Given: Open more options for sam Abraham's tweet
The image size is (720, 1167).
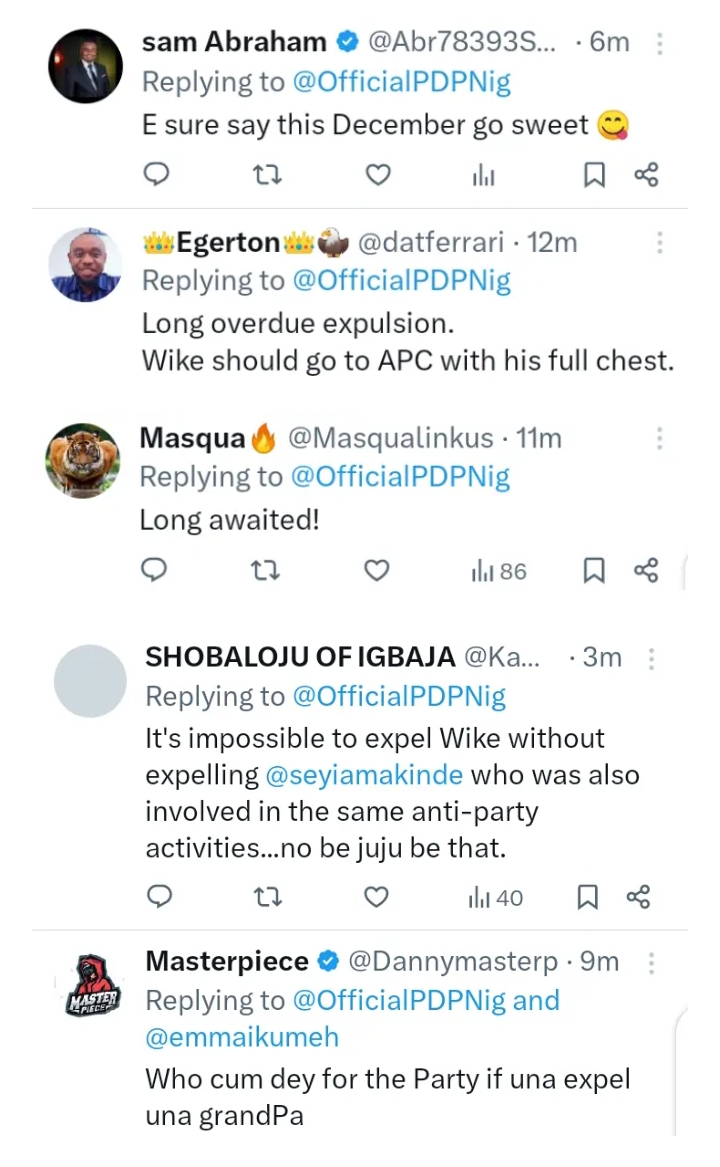Looking at the screenshot, I should [659, 42].
